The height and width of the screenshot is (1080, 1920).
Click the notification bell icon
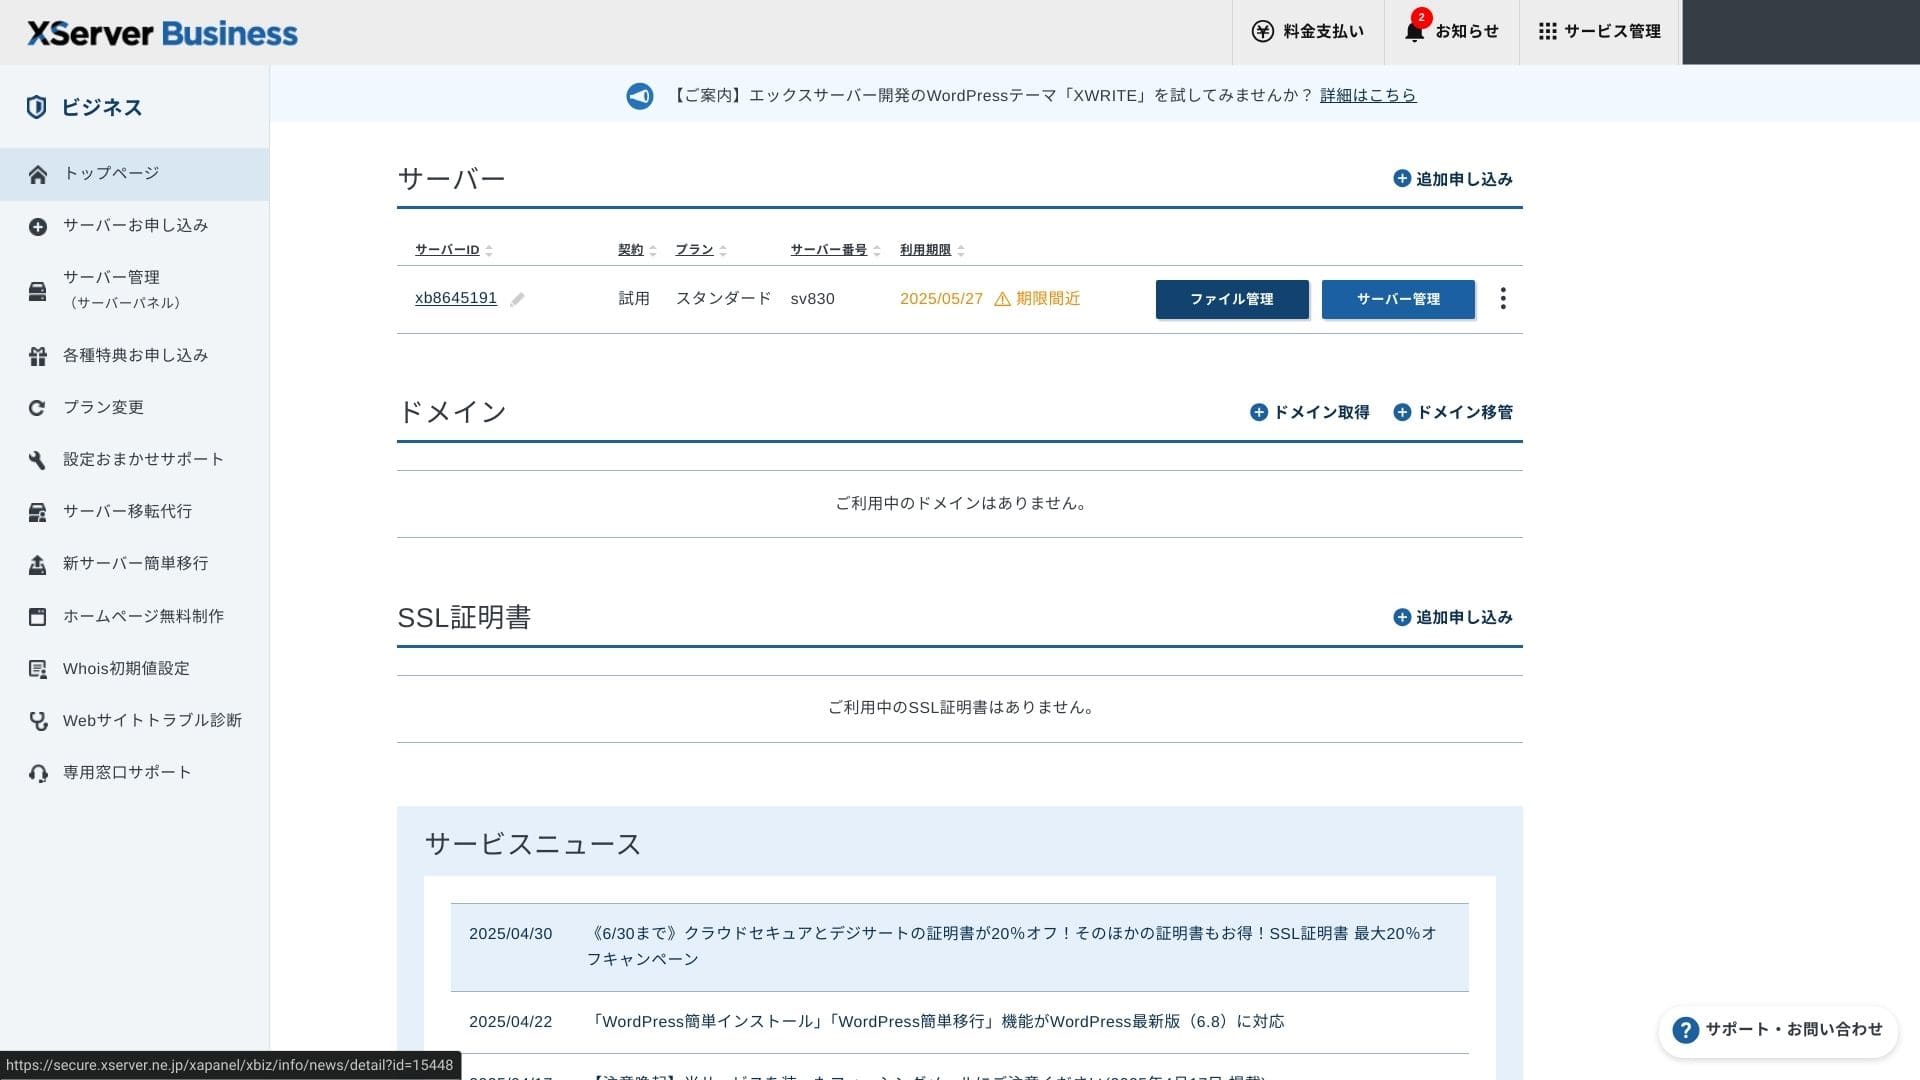(1414, 32)
